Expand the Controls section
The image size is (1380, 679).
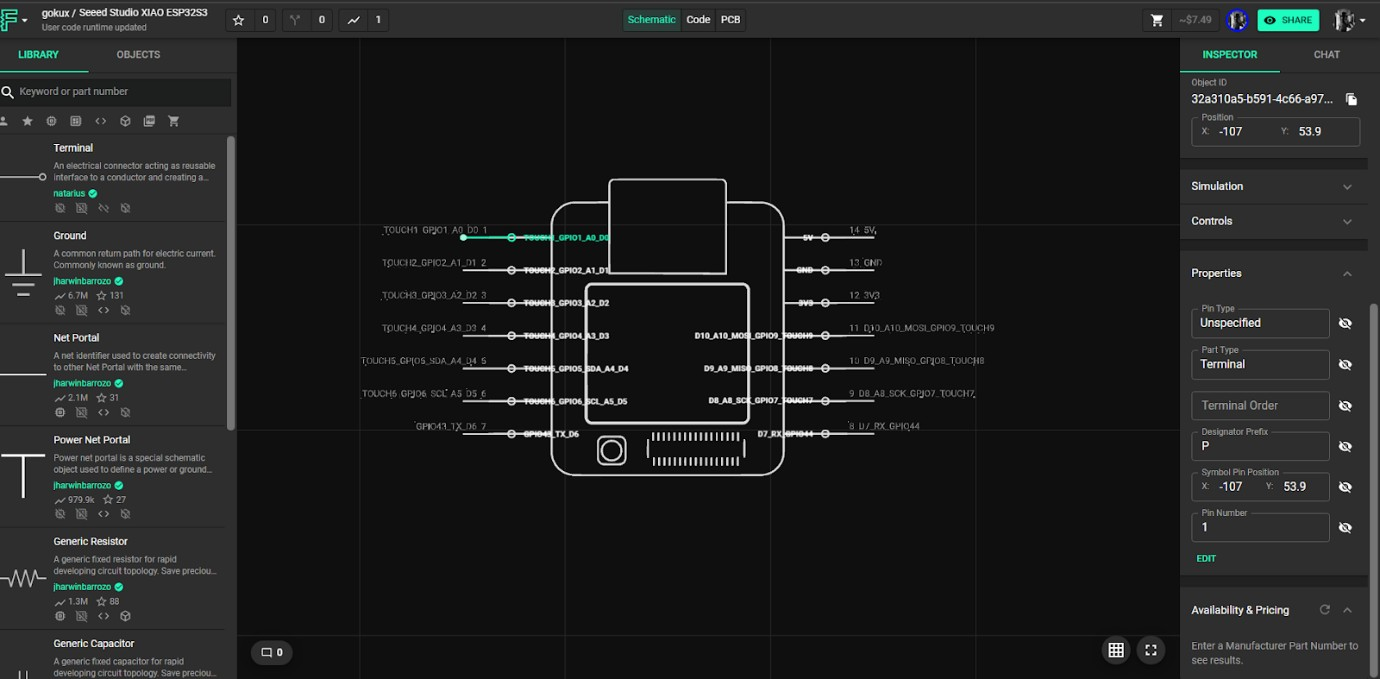(x=1273, y=221)
